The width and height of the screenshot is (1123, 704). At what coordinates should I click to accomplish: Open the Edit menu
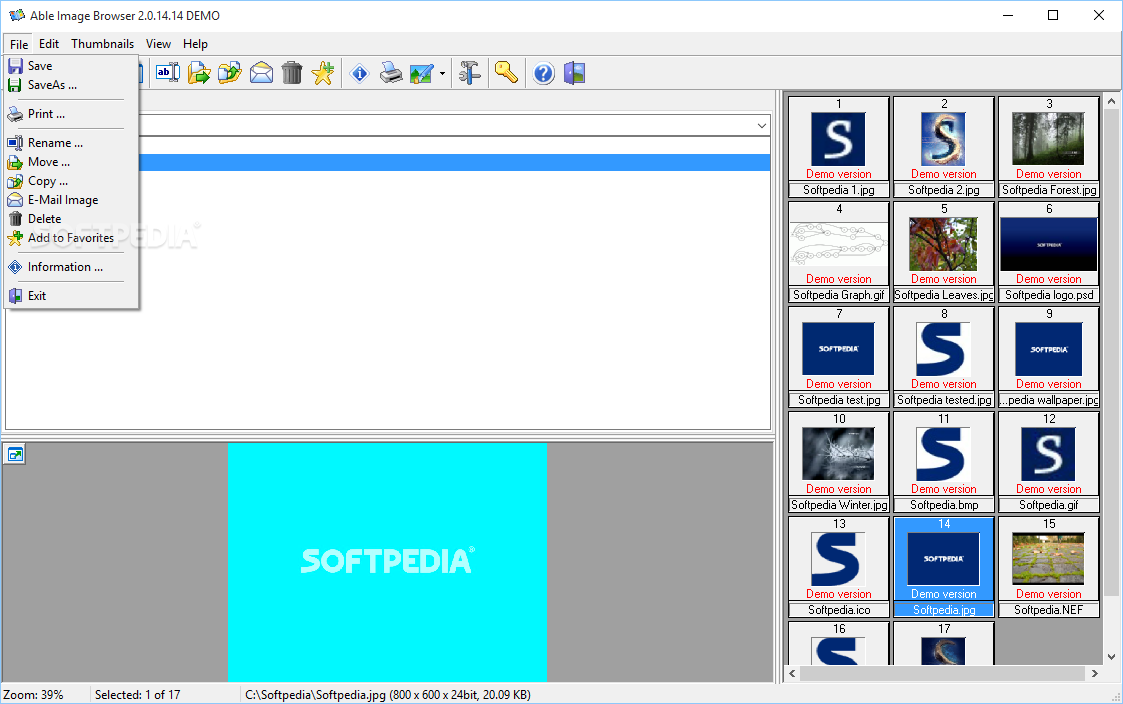49,44
